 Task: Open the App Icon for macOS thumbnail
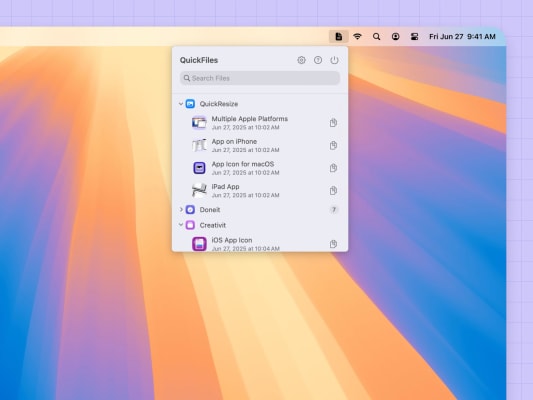click(x=199, y=168)
